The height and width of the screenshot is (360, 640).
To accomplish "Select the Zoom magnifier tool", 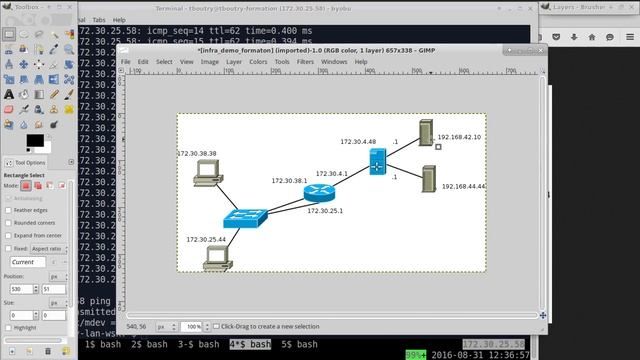I will [69, 49].
